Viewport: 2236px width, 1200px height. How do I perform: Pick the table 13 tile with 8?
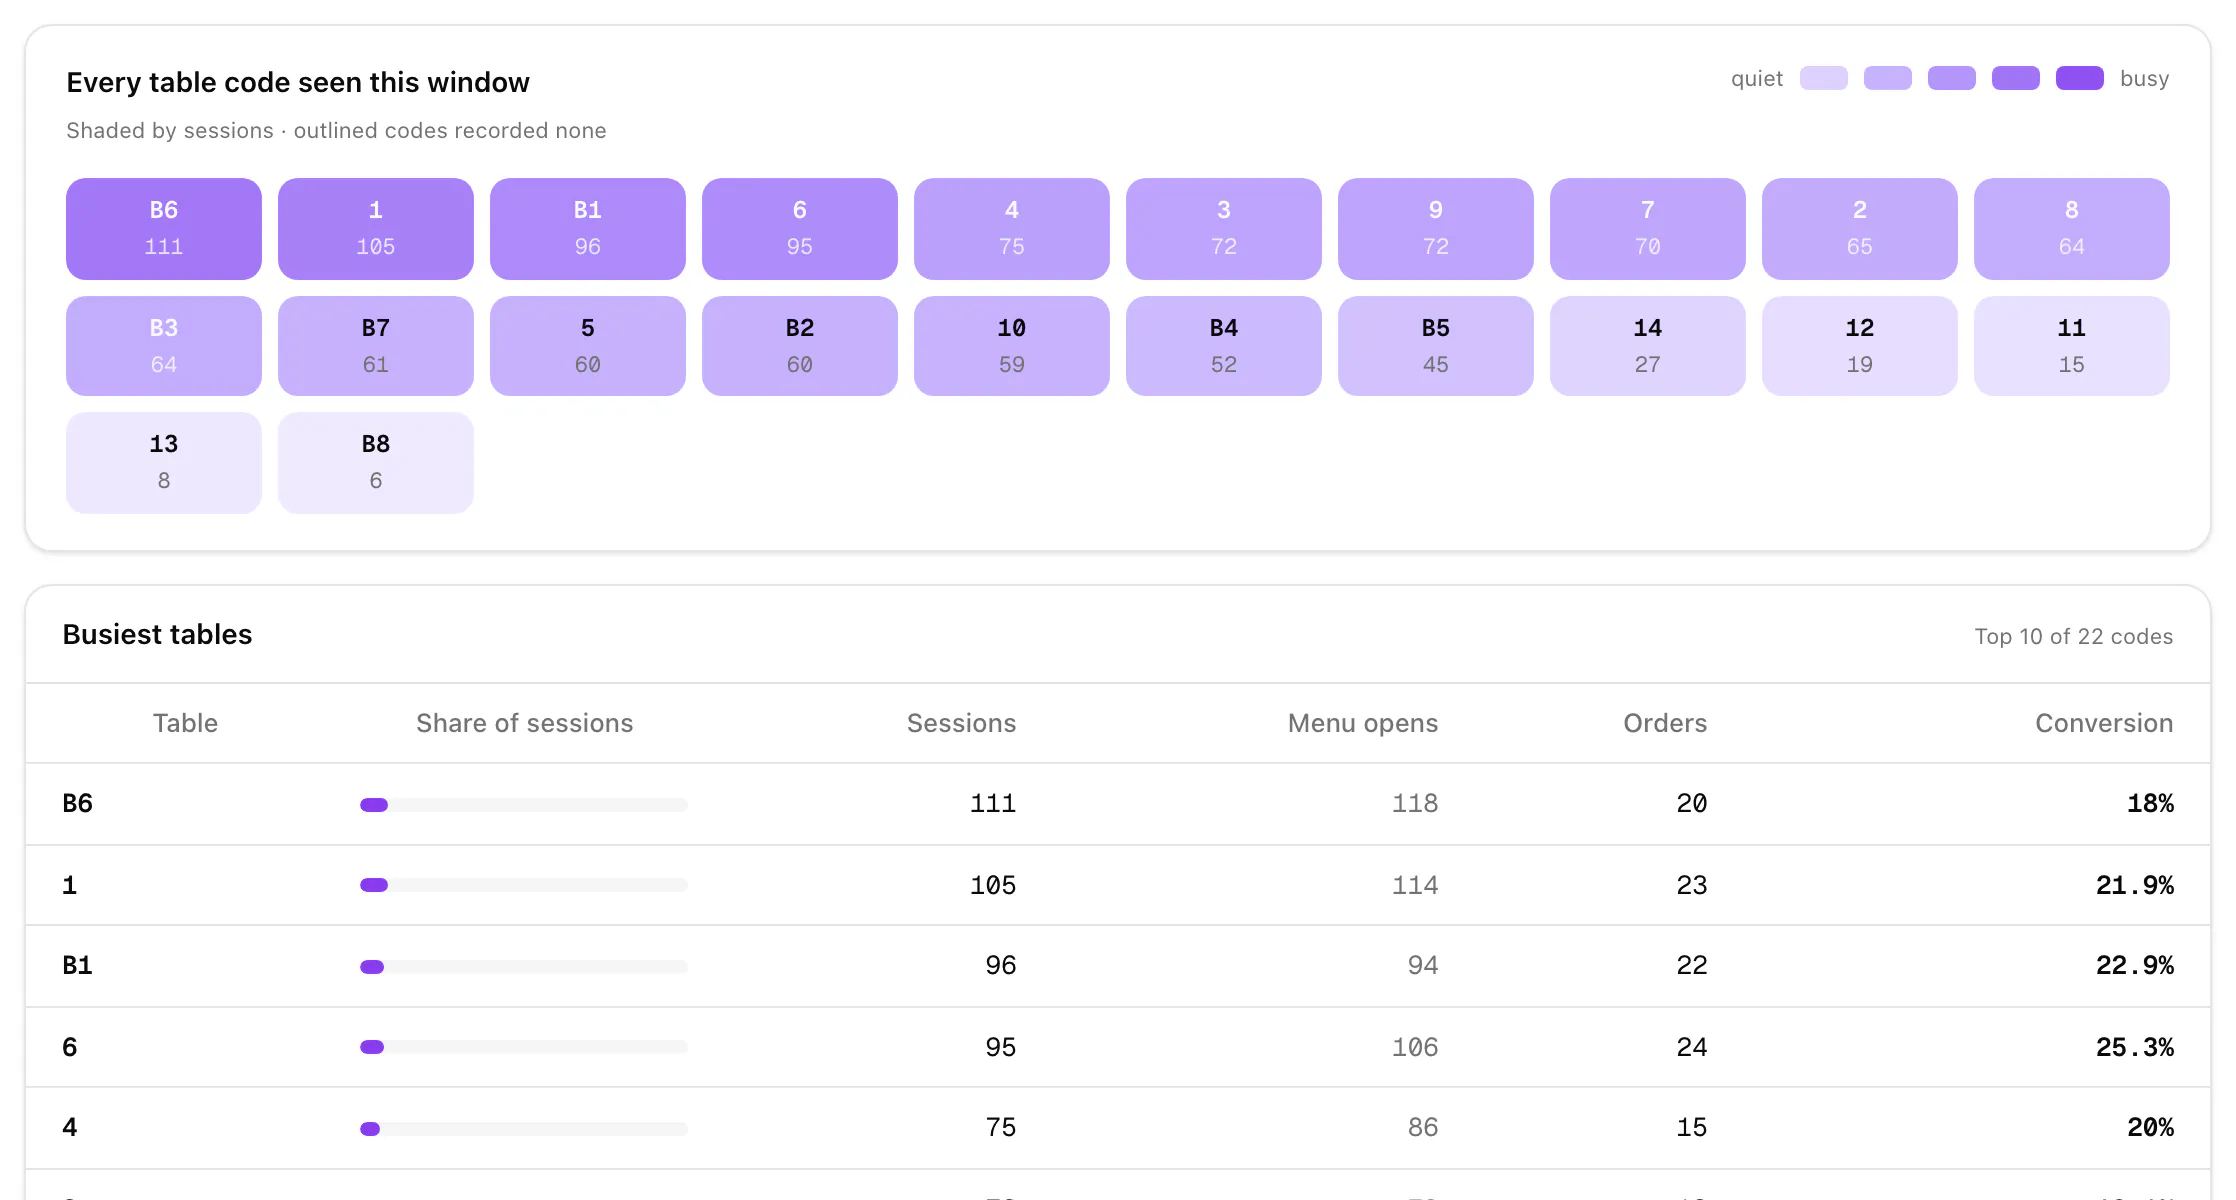[164, 463]
